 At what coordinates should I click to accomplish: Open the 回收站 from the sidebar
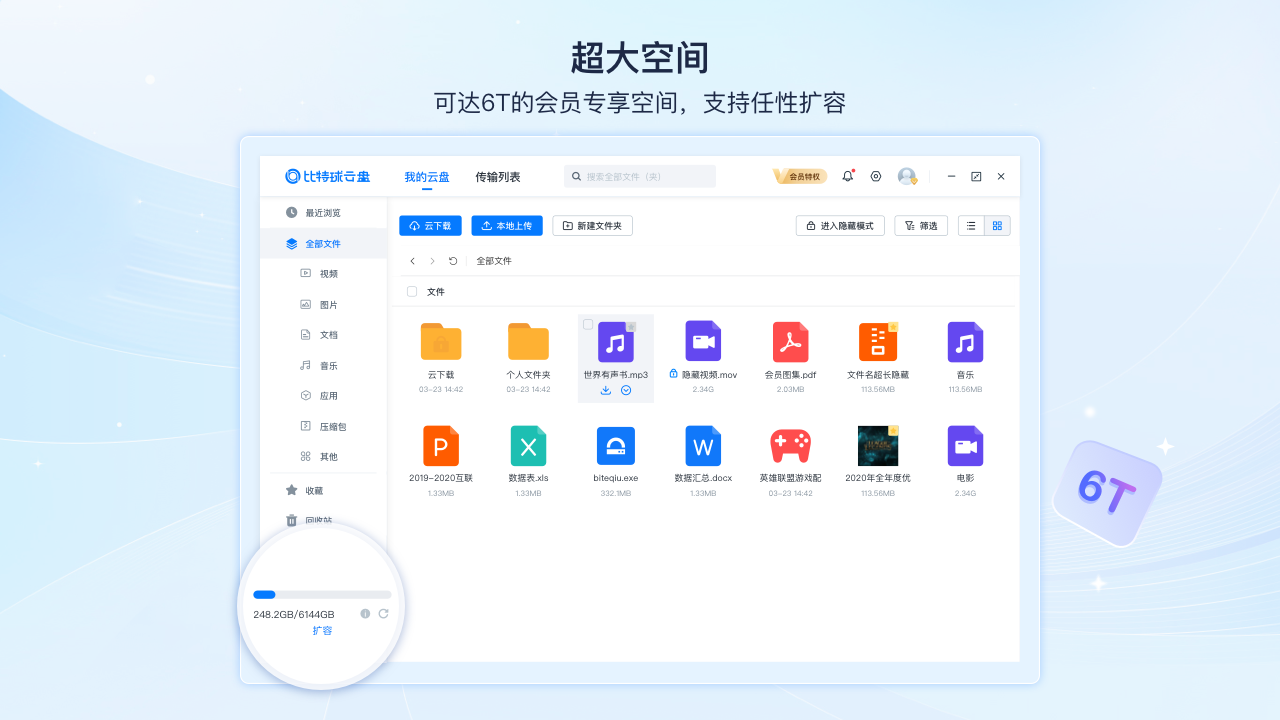[320, 520]
